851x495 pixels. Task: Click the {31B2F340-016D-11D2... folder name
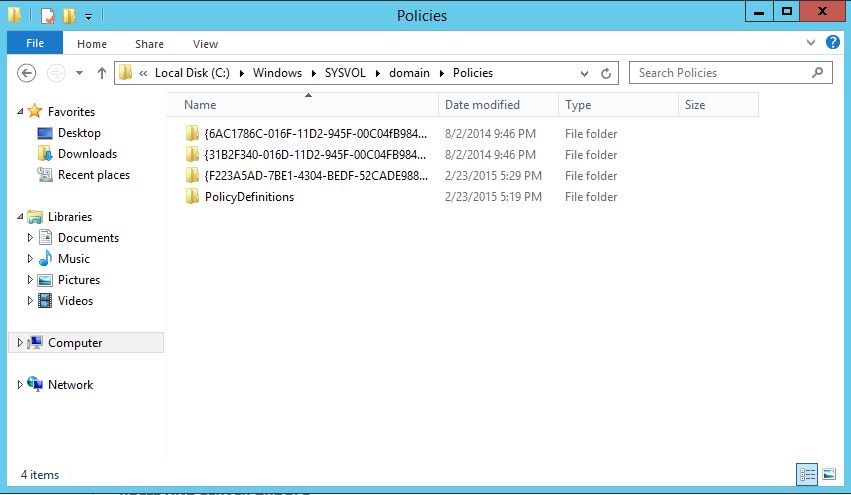tap(315, 155)
